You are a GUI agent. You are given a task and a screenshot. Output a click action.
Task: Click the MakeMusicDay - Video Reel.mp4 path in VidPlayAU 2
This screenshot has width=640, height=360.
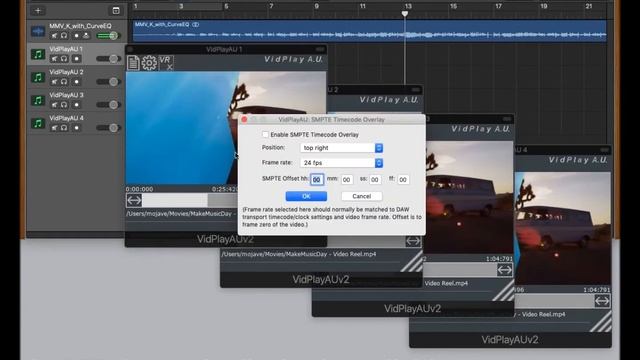tap(299, 254)
